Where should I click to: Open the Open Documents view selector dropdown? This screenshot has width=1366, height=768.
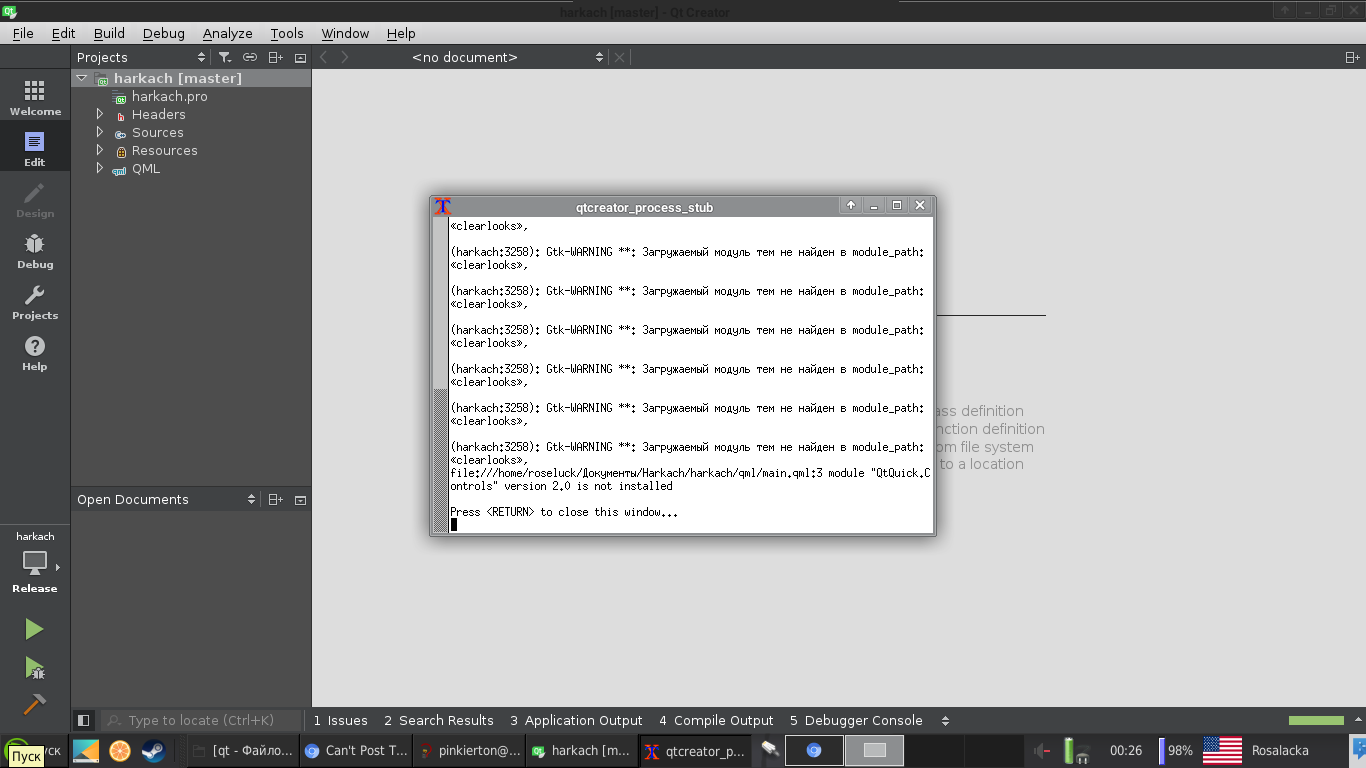166,500
